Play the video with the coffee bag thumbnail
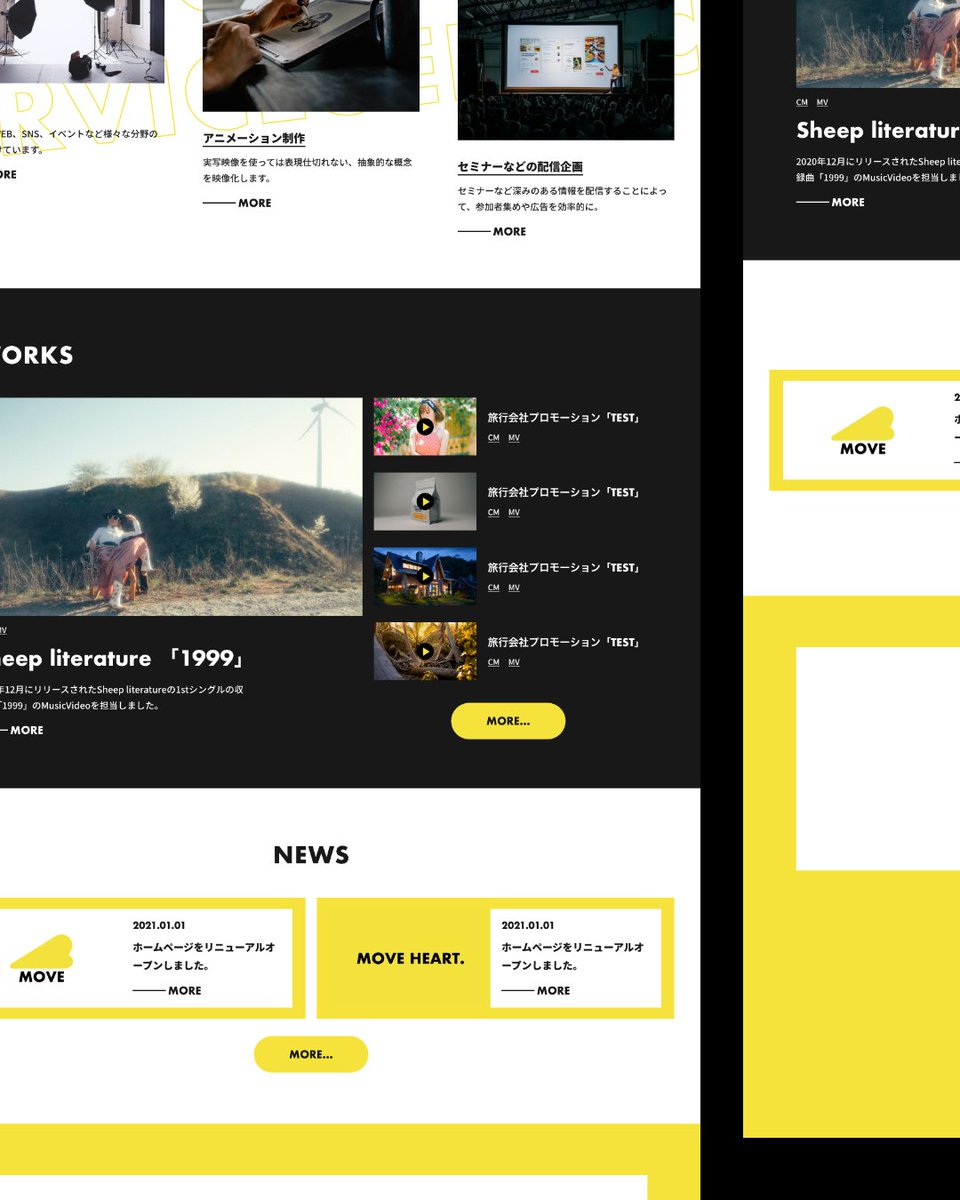Image resolution: width=960 pixels, height=1200 pixels. coord(425,502)
